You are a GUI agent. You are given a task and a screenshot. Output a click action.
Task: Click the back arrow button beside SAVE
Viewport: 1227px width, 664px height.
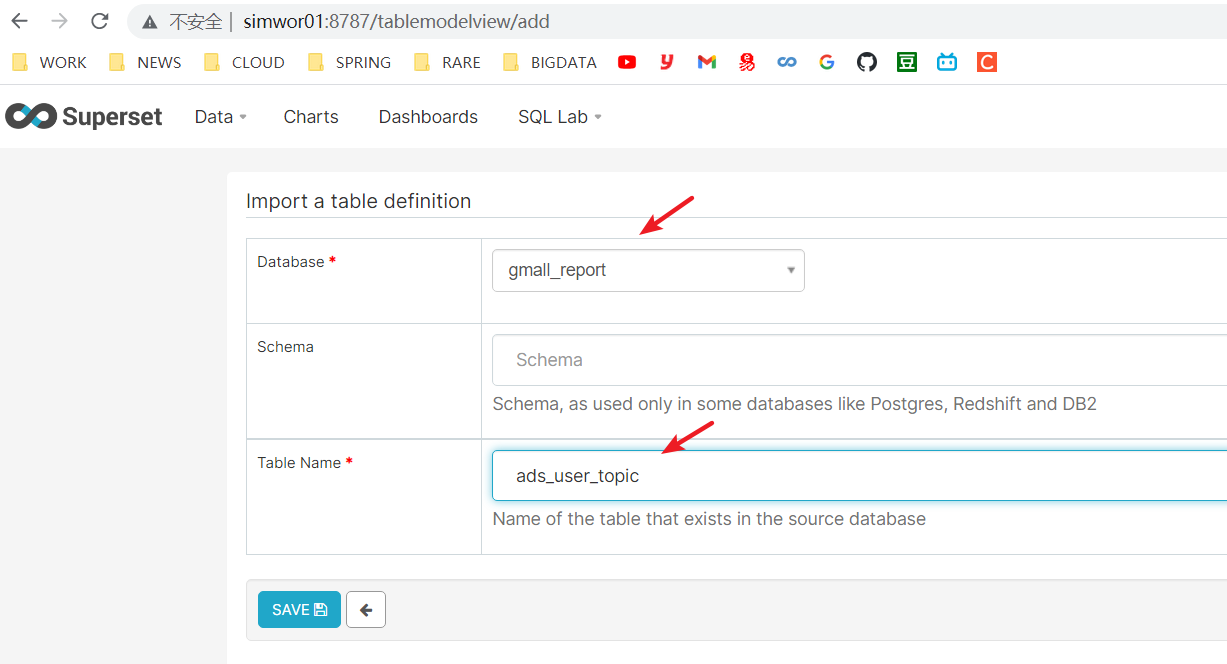(x=366, y=609)
